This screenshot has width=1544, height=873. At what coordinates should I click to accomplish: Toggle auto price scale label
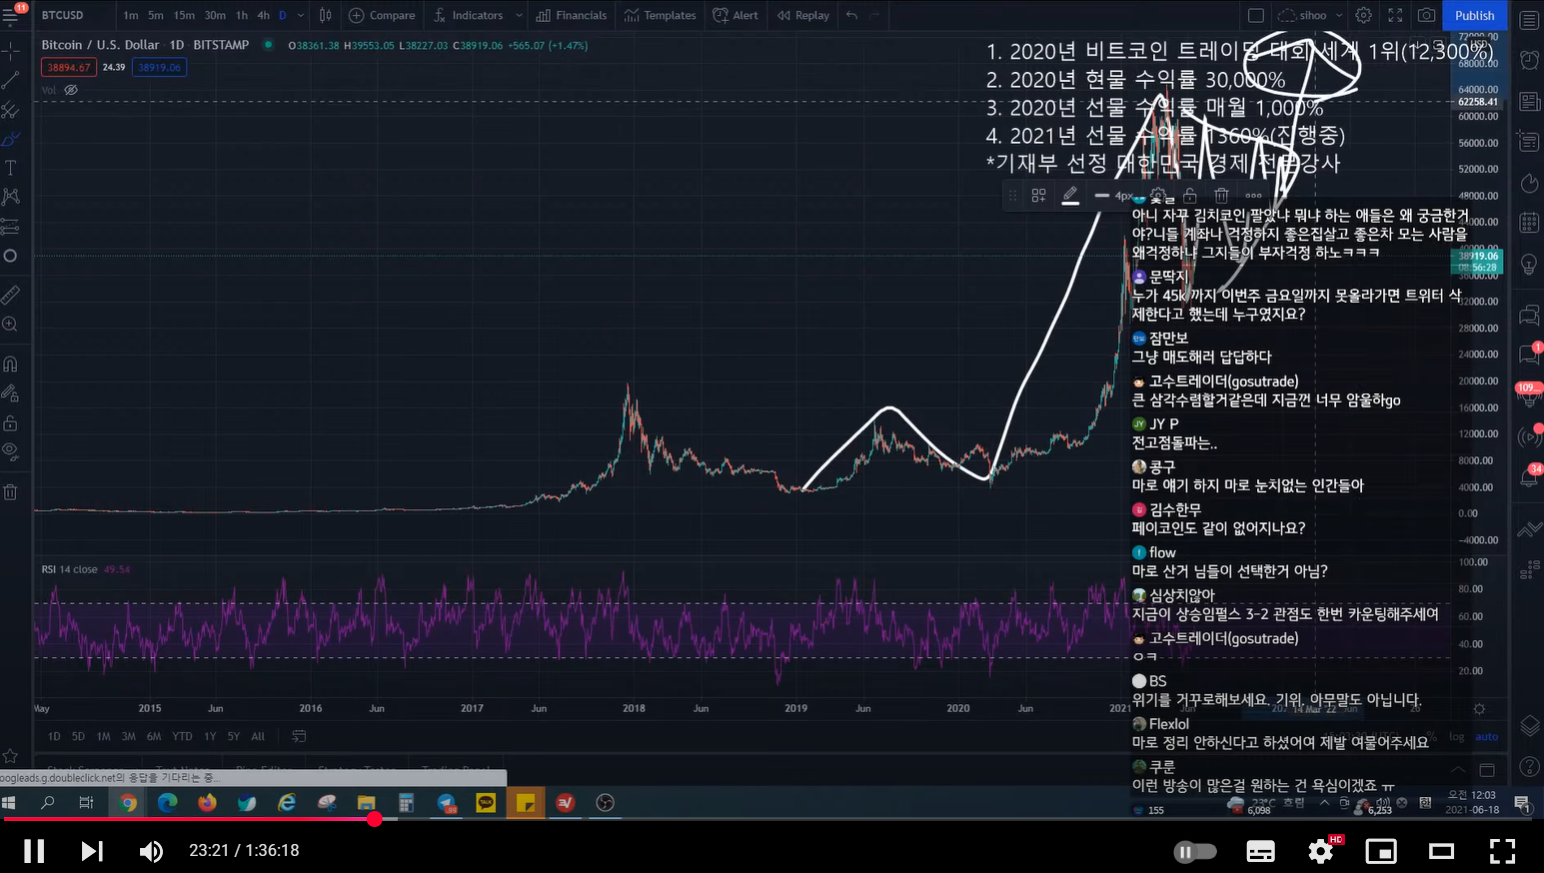(1487, 736)
